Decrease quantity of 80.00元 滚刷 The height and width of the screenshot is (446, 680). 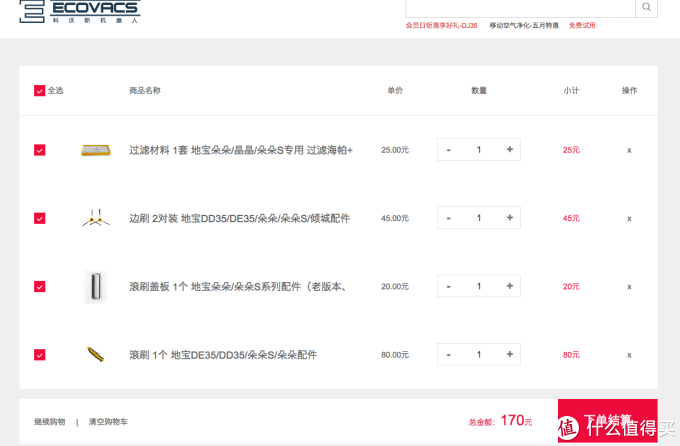click(x=449, y=354)
